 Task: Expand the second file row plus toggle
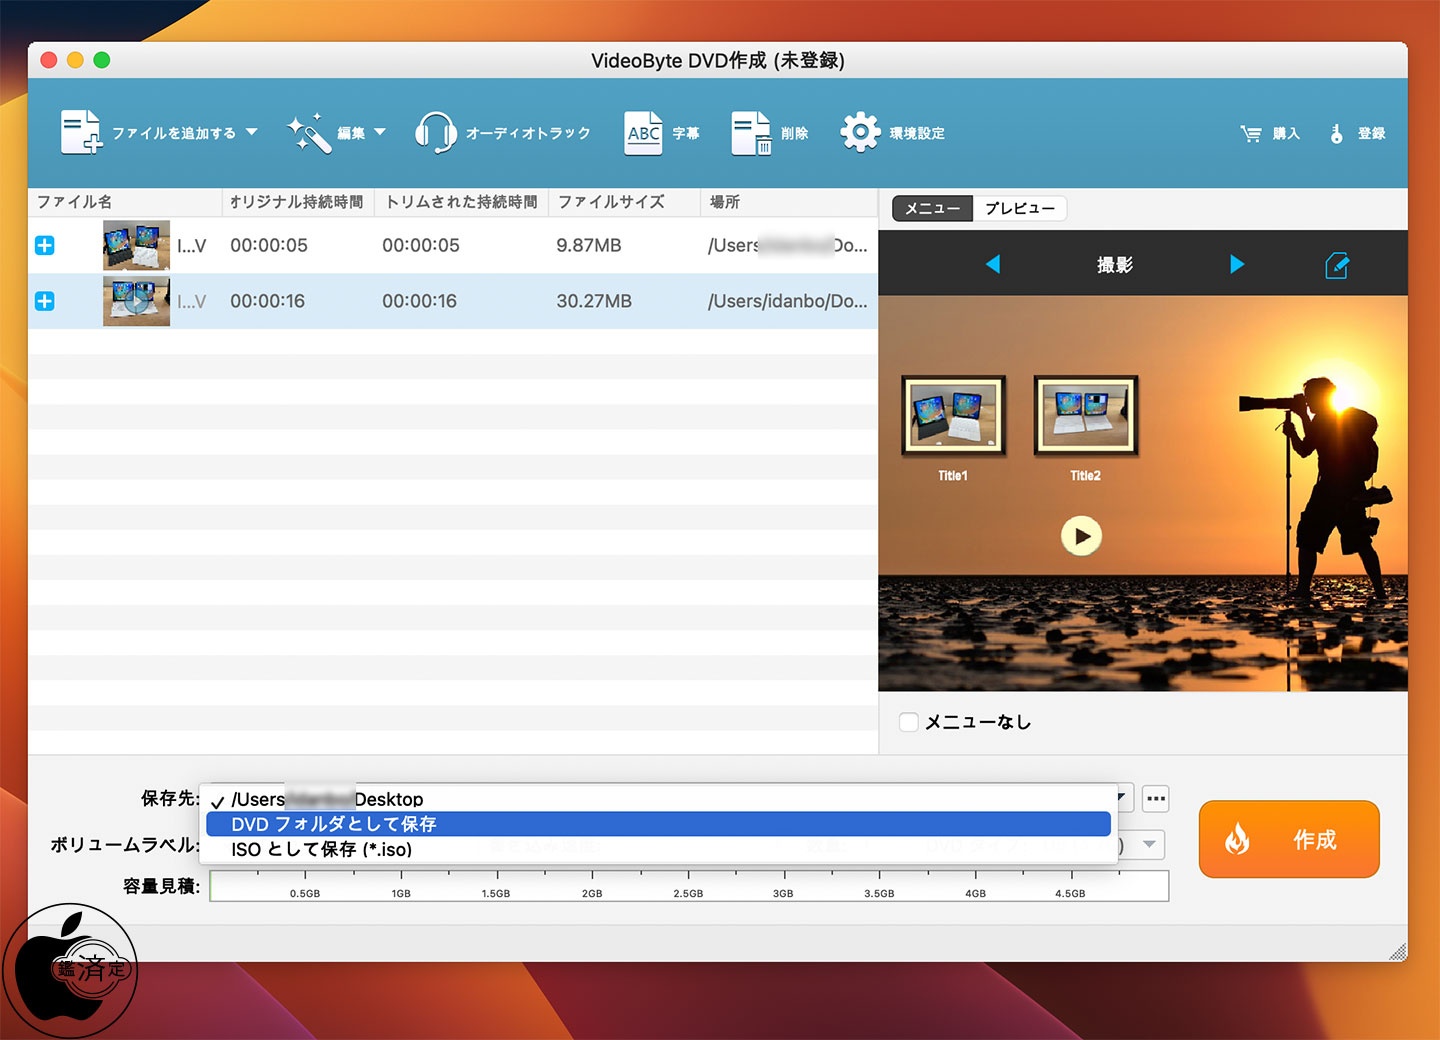point(45,301)
